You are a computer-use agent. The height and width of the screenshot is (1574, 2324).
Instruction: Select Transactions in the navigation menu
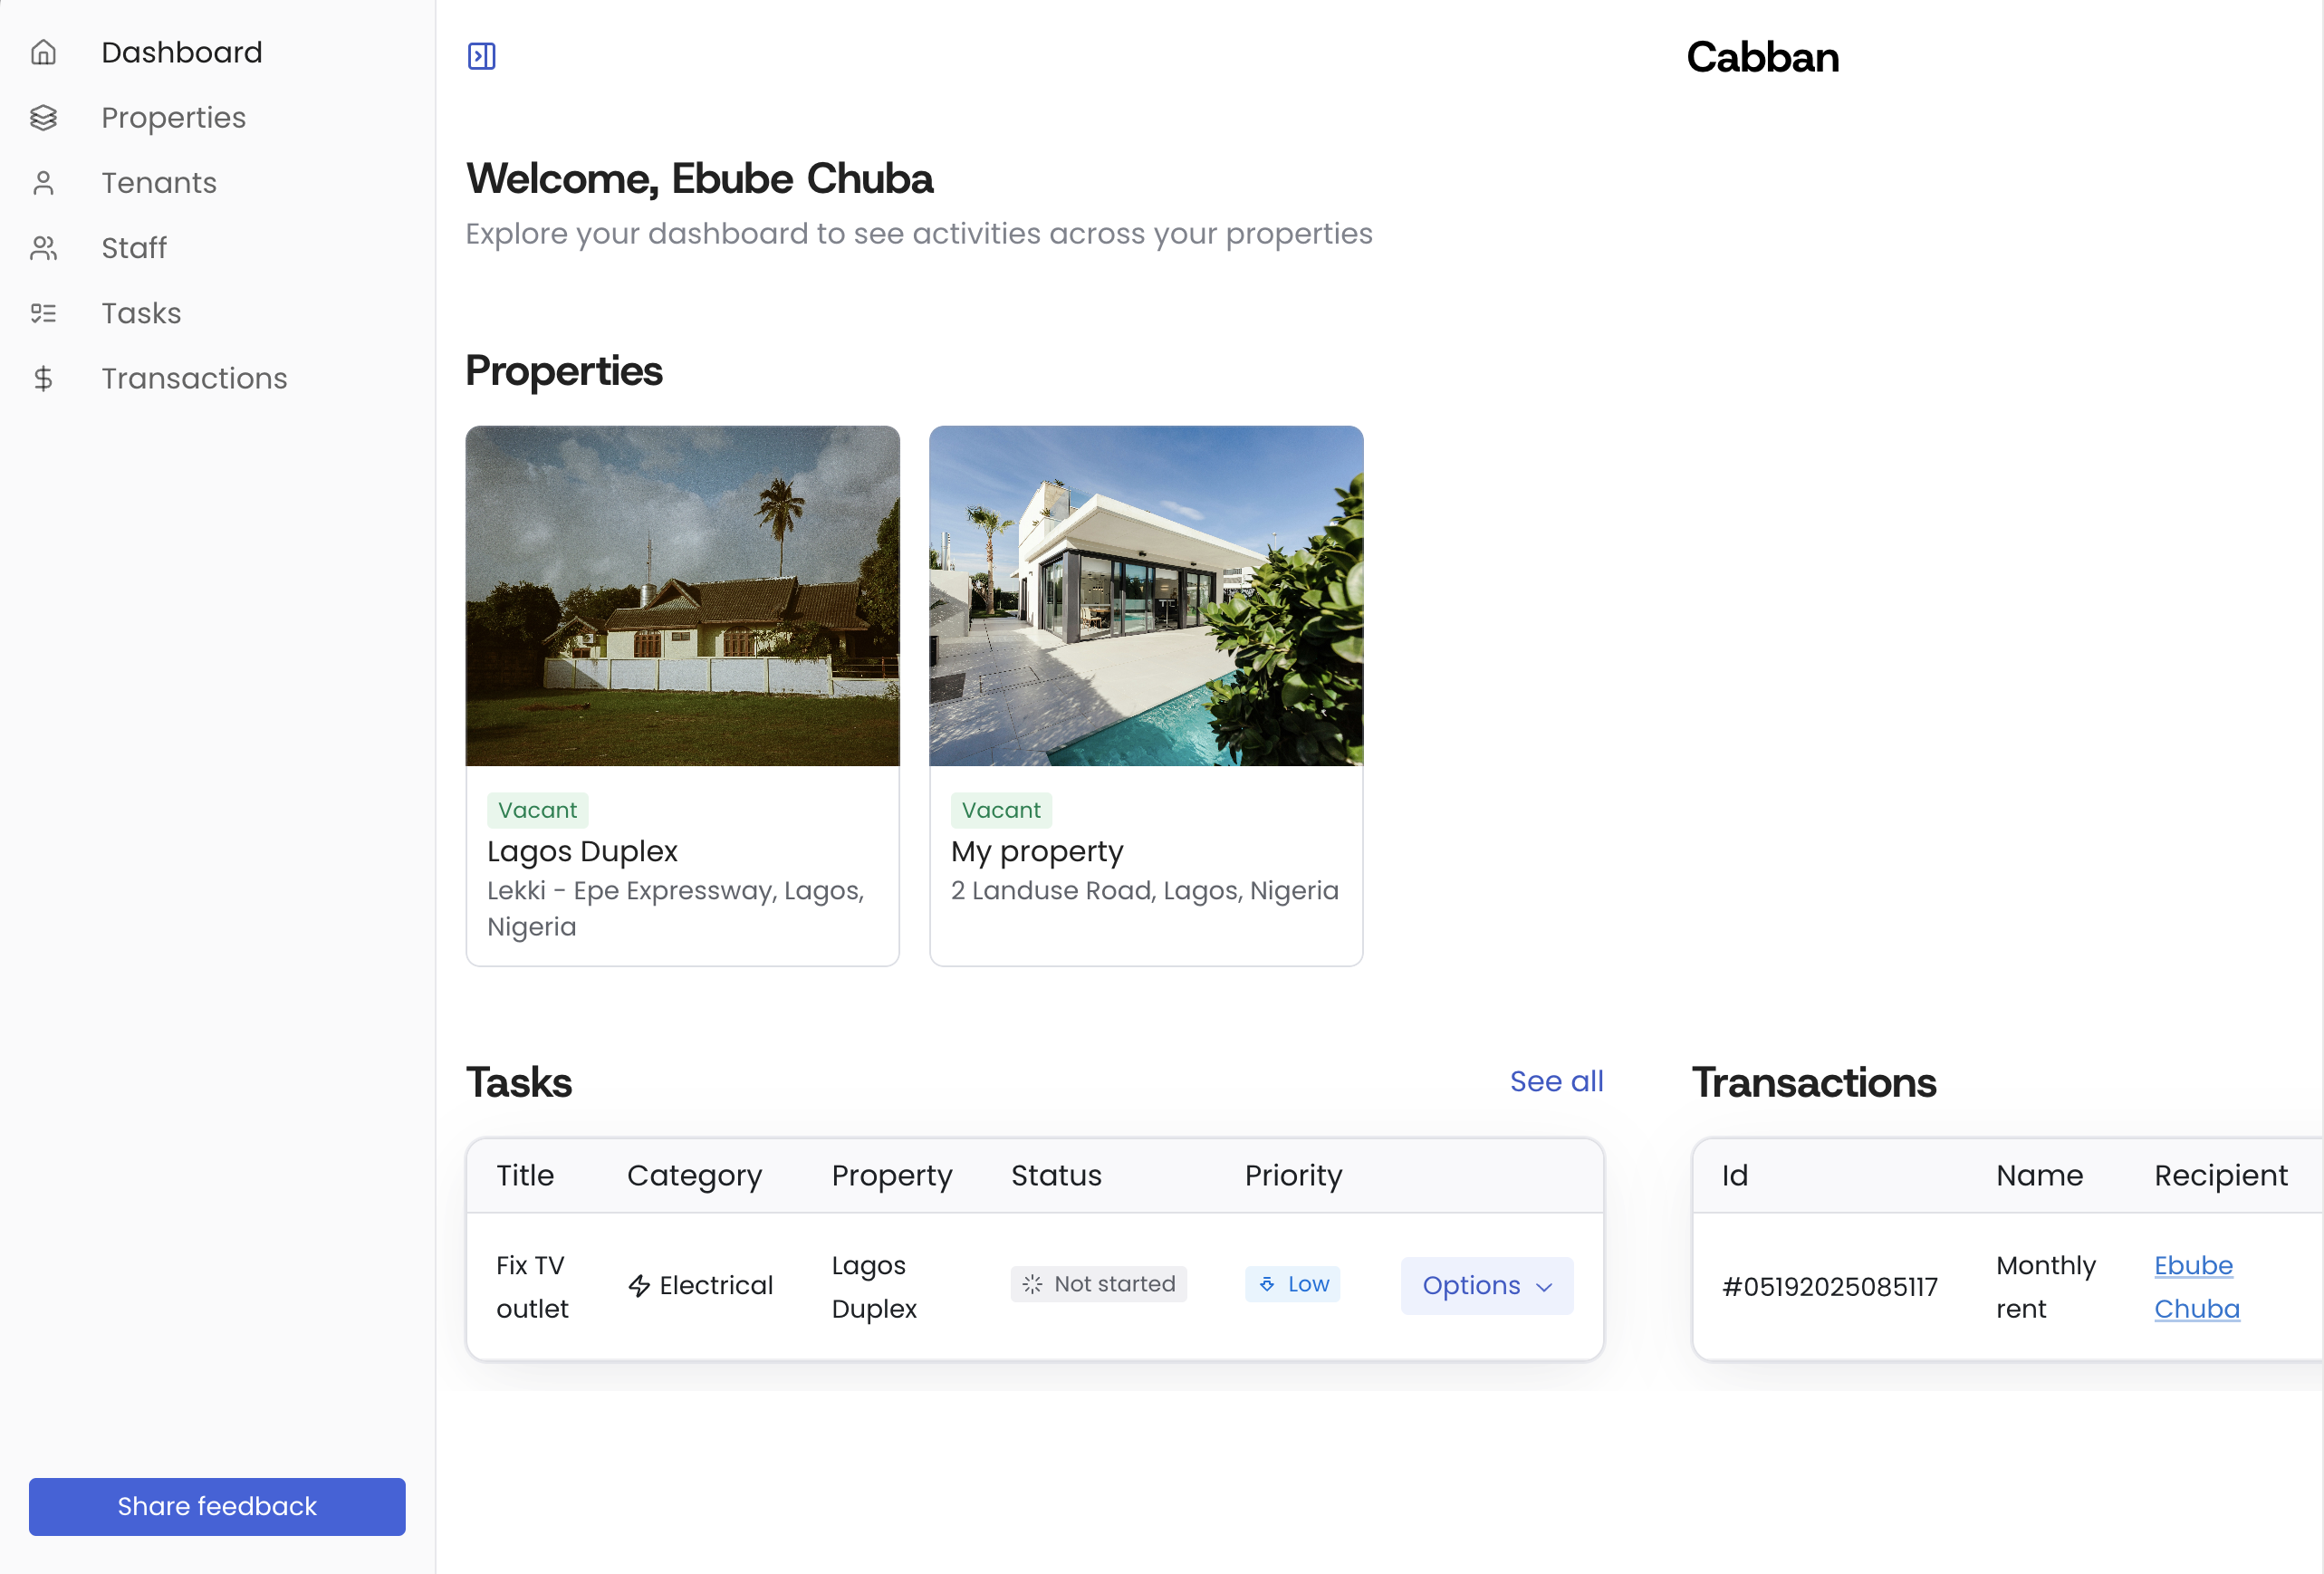(x=194, y=378)
